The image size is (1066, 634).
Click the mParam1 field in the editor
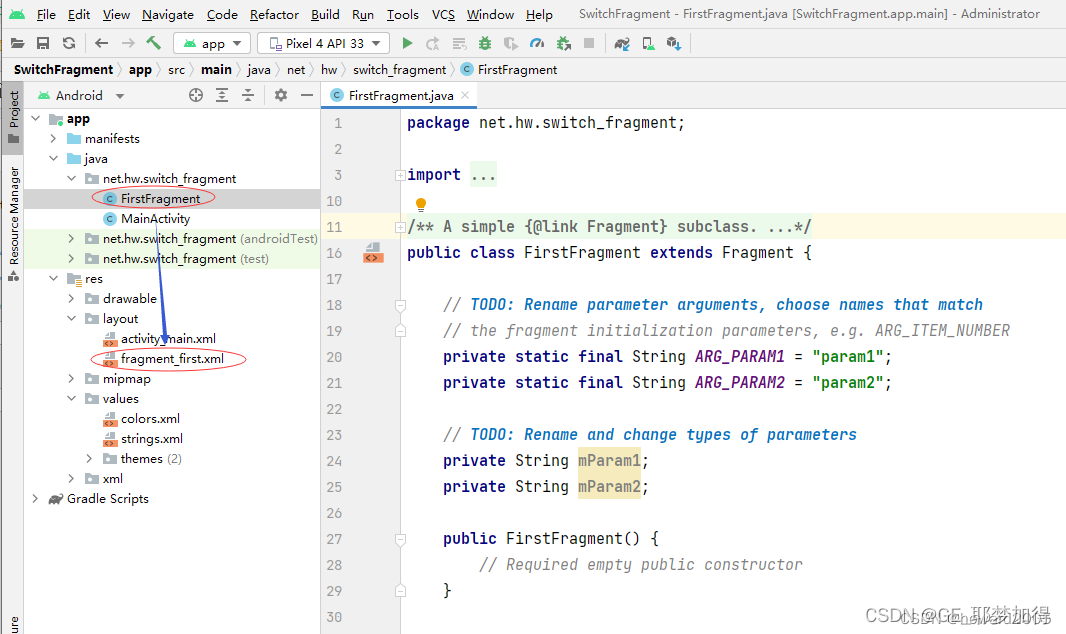(x=609, y=461)
